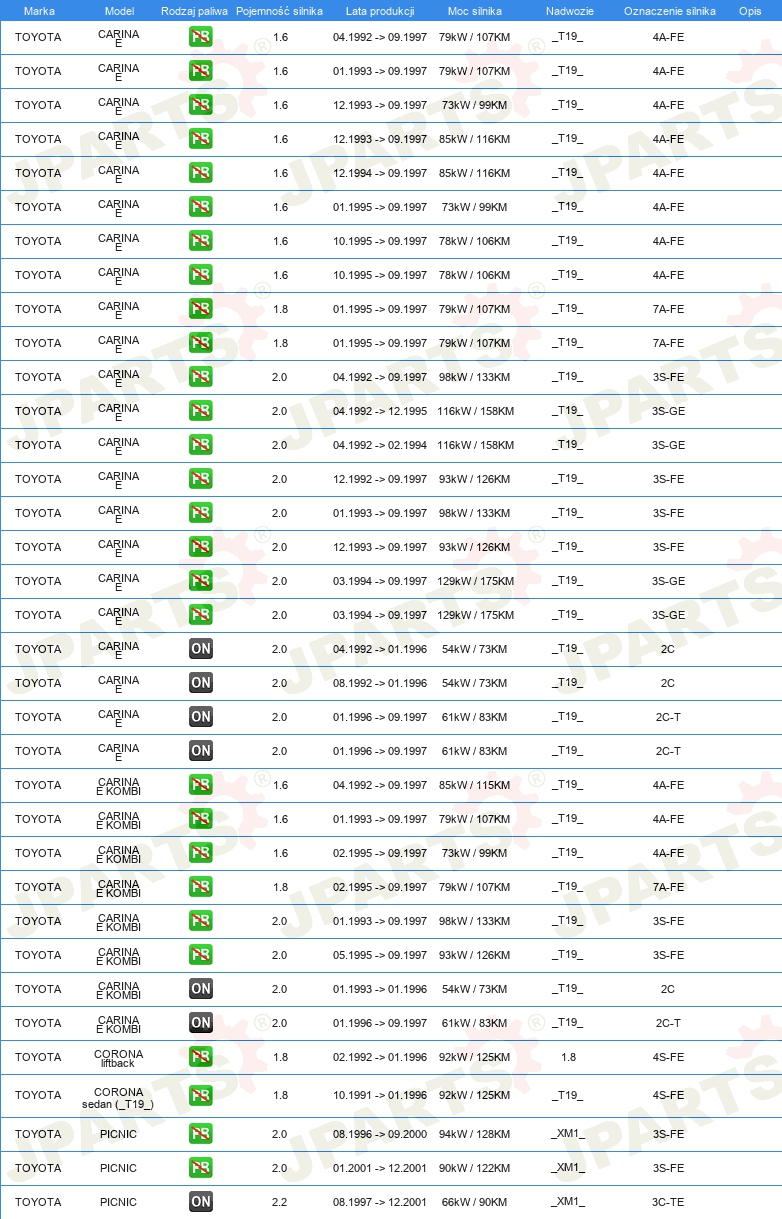Viewport: 782px width, 1219px height.
Task: Click the petrol icon for Carina E 01.1995 73kW/99KM
Action: click(201, 207)
